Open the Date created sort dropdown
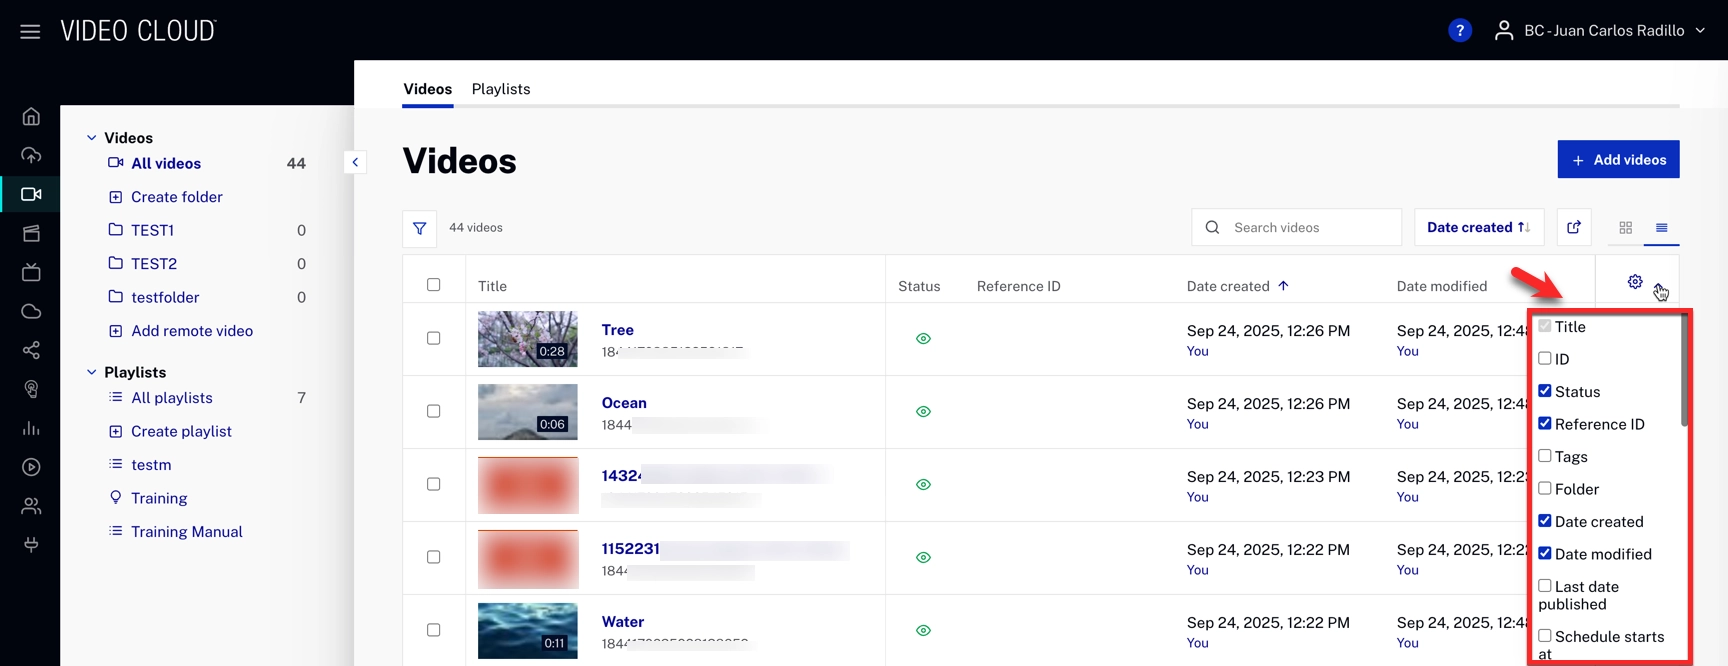 click(1478, 228)
